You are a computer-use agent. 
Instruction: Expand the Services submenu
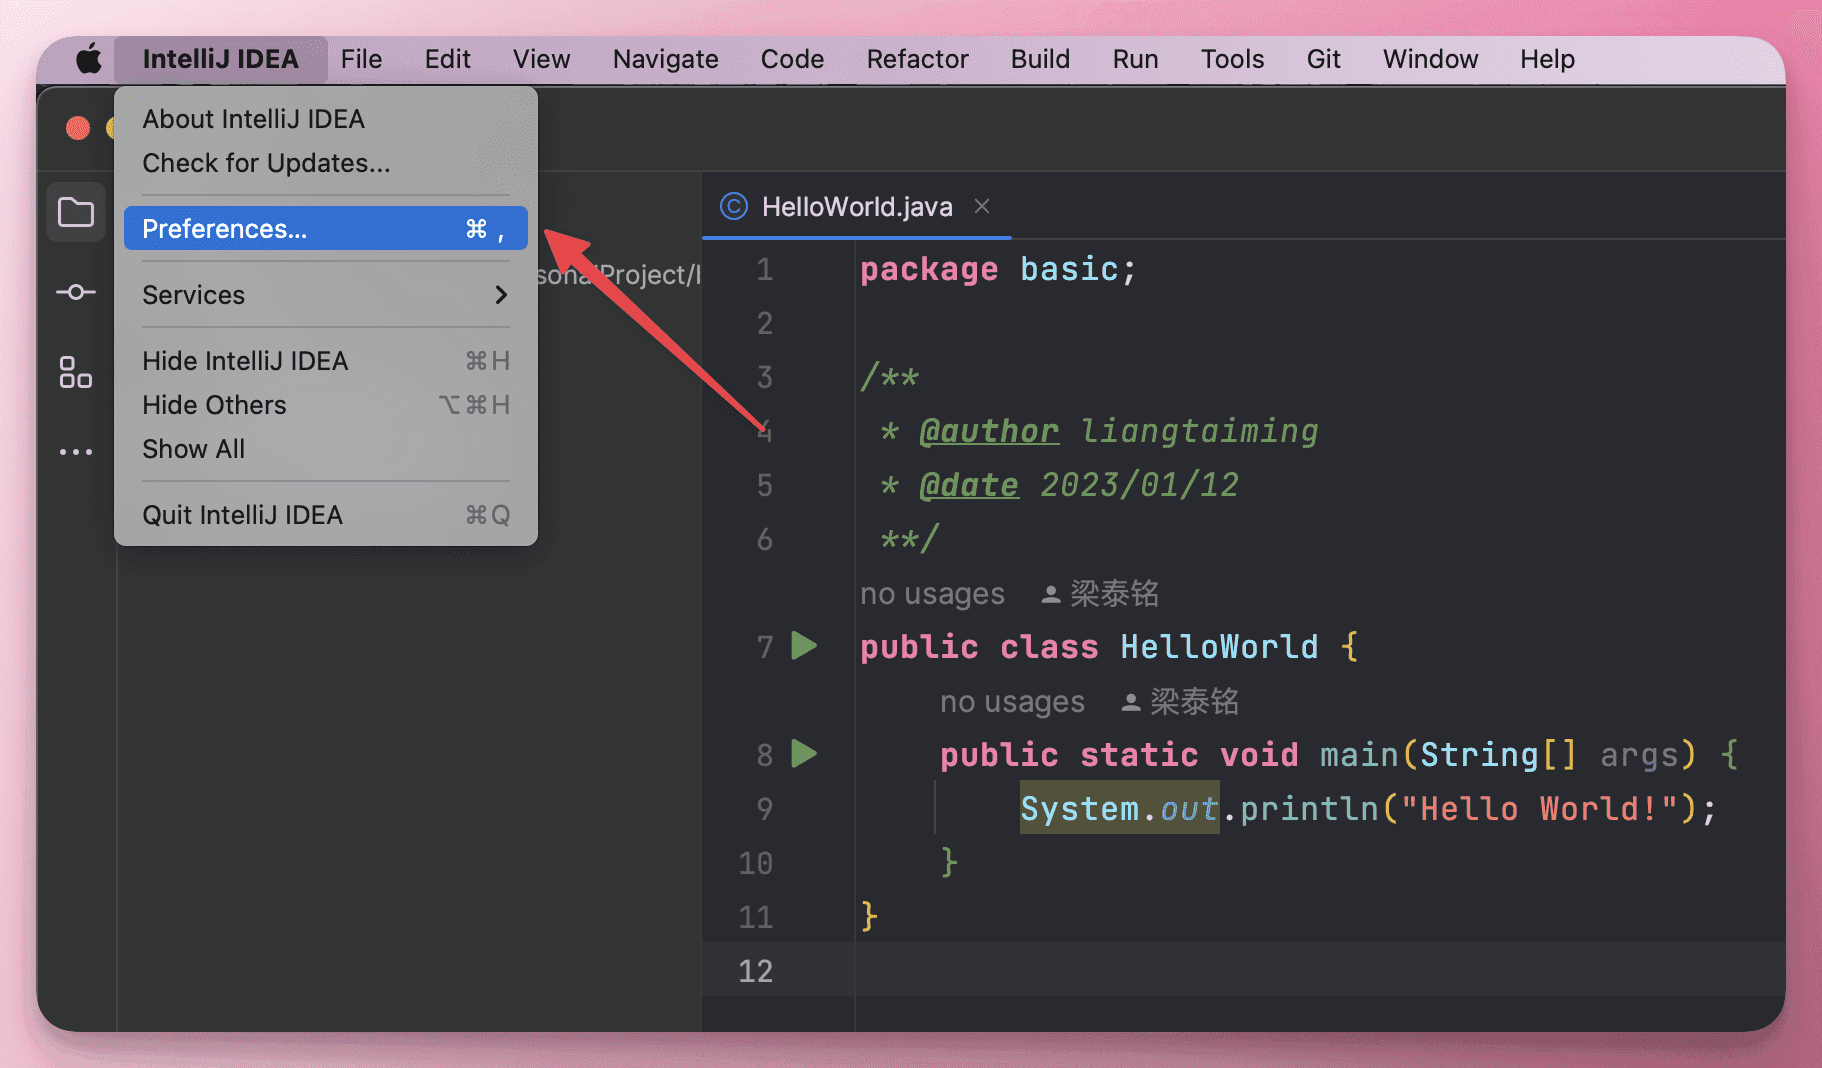tap(325, 295)
